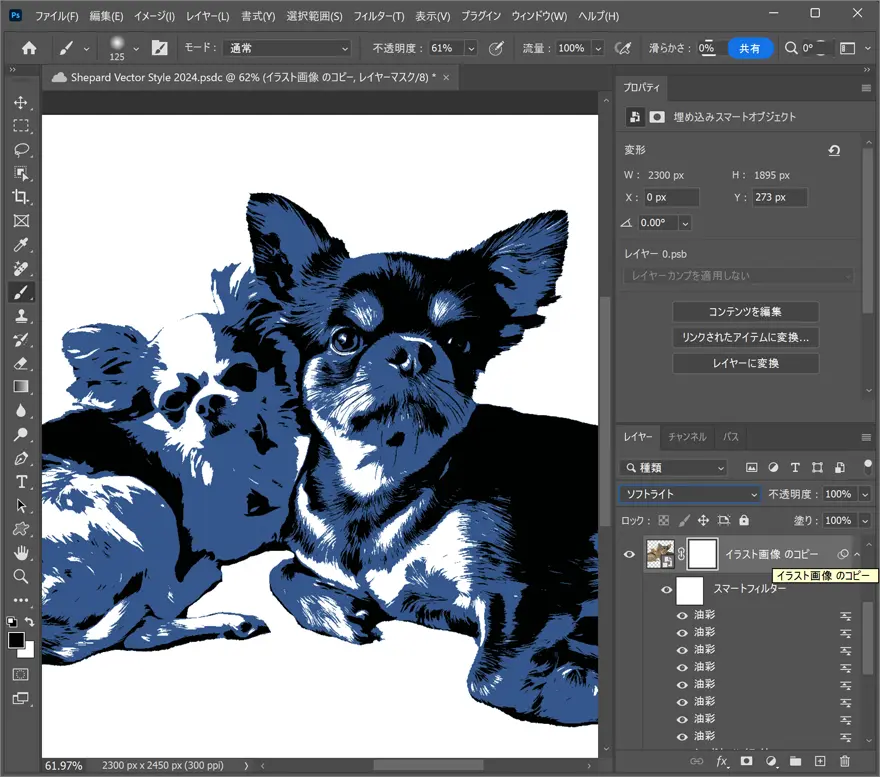The image size is (880, 777).
Task: Click the delete layer trash icon
Action: (844, 762)
